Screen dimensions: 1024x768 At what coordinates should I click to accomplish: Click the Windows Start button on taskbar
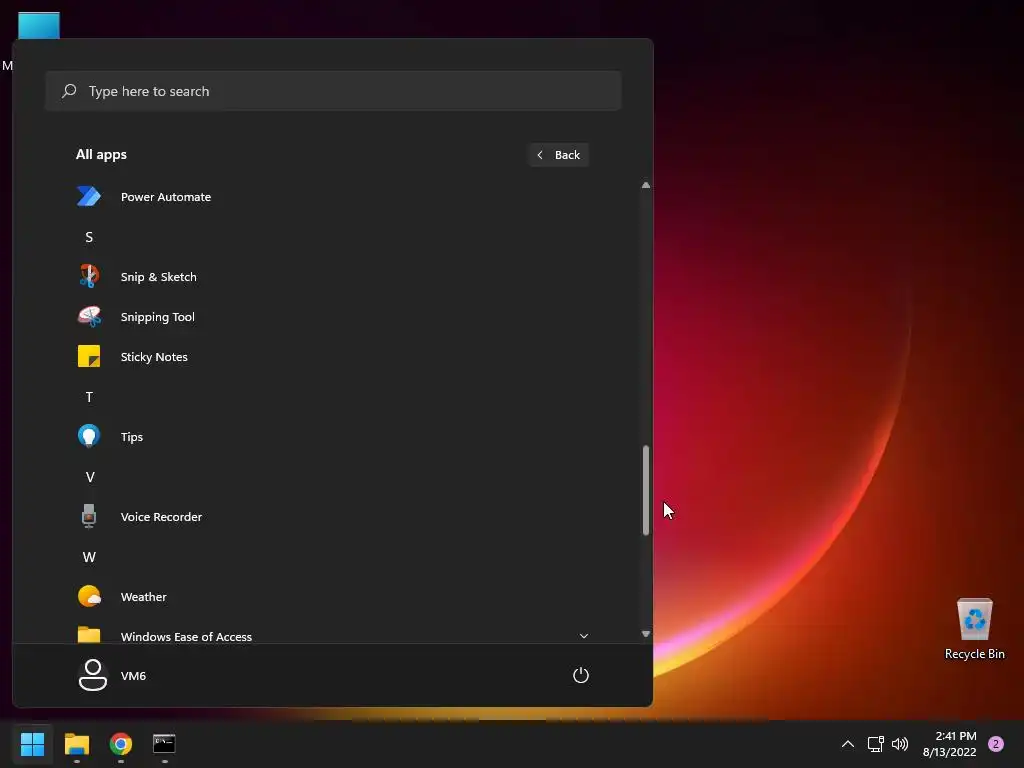coord(32,744)
